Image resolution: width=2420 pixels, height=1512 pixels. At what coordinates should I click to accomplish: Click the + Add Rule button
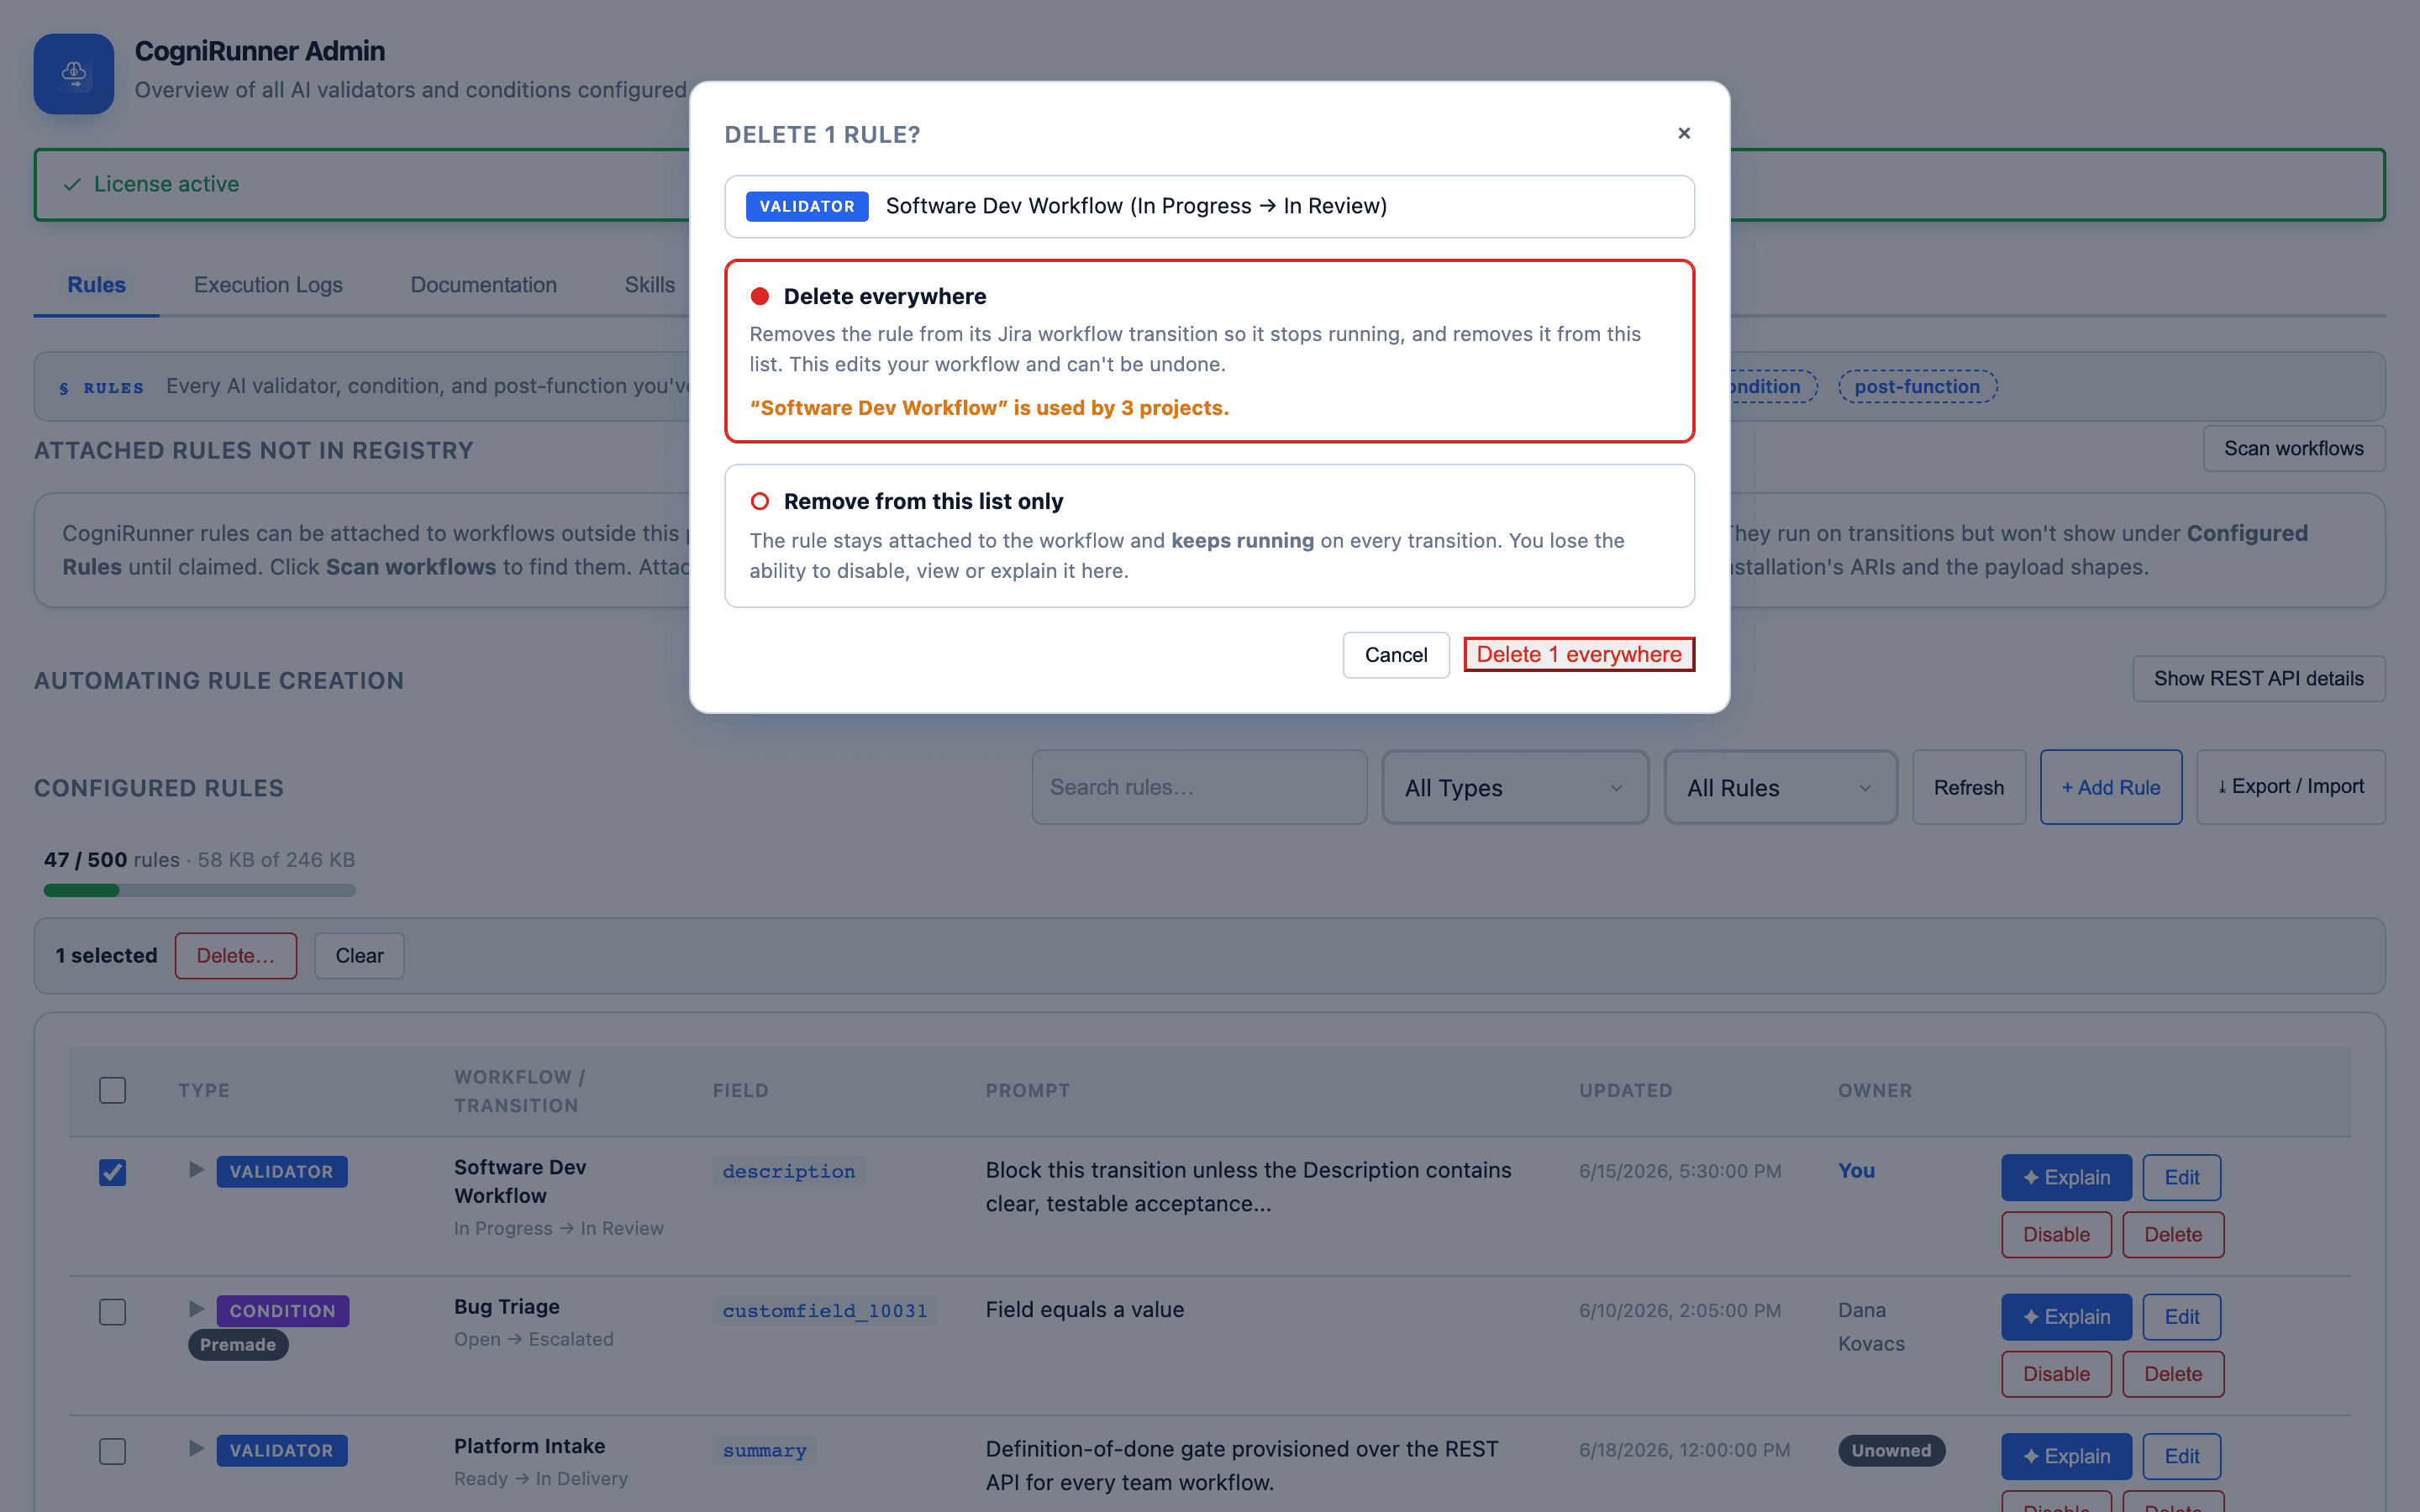click(x=2111, y=787)
